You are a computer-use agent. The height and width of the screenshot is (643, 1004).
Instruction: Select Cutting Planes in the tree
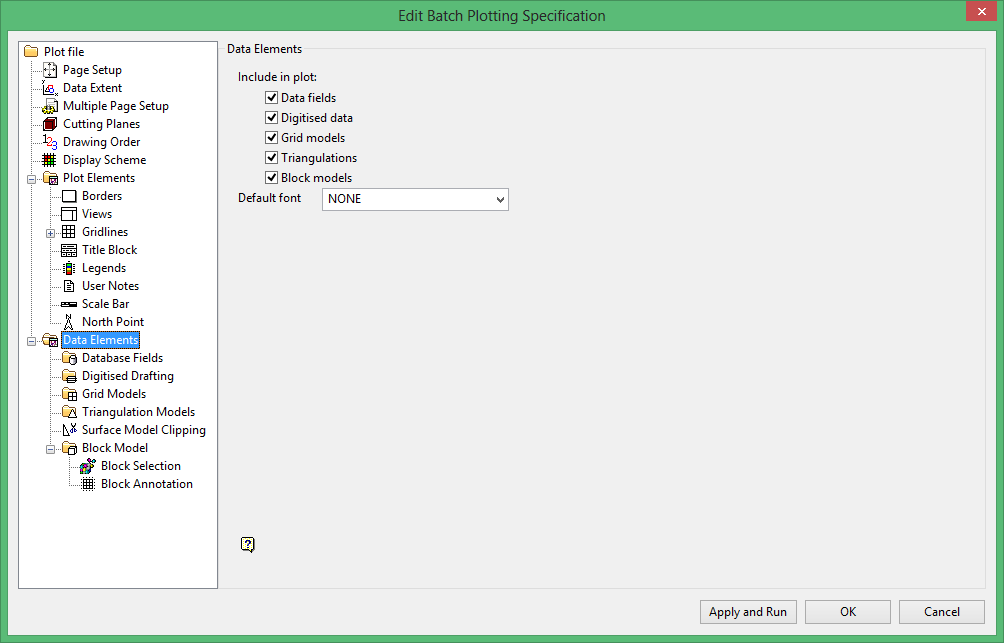[x=101, y=124]
